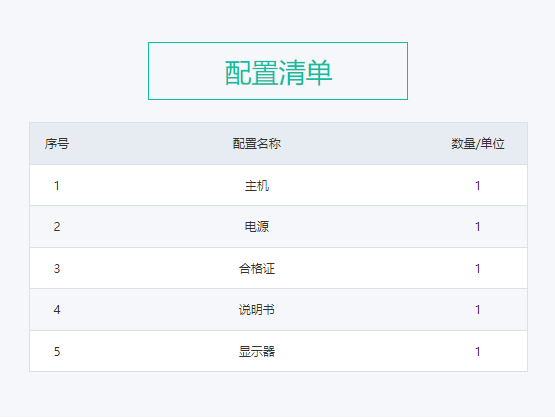Click the 主机 cell in row 1
The image size is (555, 419).
257,185
